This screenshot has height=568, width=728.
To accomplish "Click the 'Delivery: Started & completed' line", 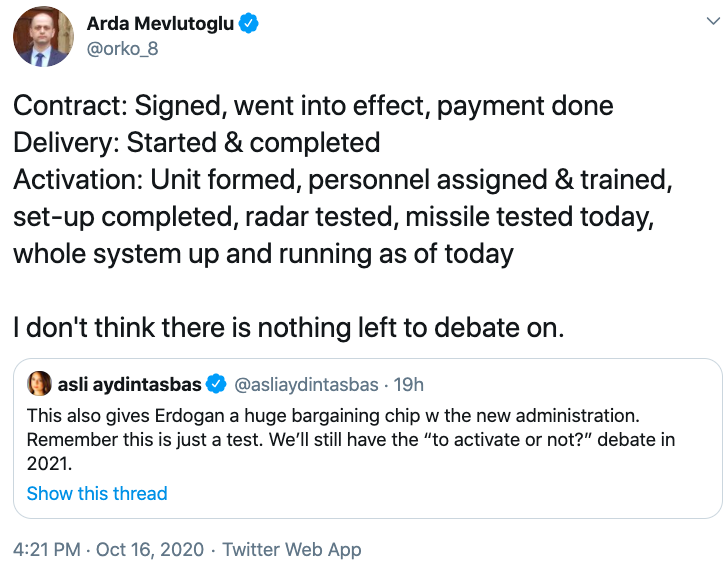I will (x=196, y=142).
